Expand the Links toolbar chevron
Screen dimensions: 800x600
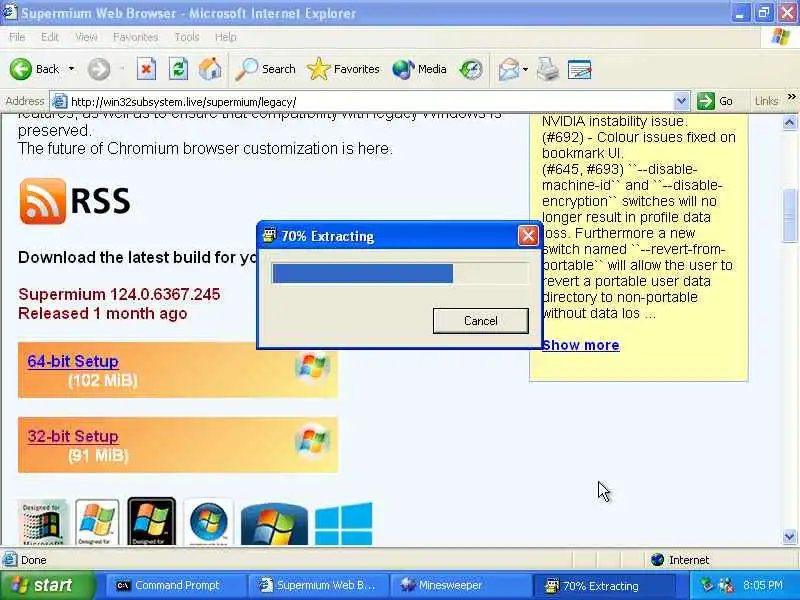click(x=791, y=96)
